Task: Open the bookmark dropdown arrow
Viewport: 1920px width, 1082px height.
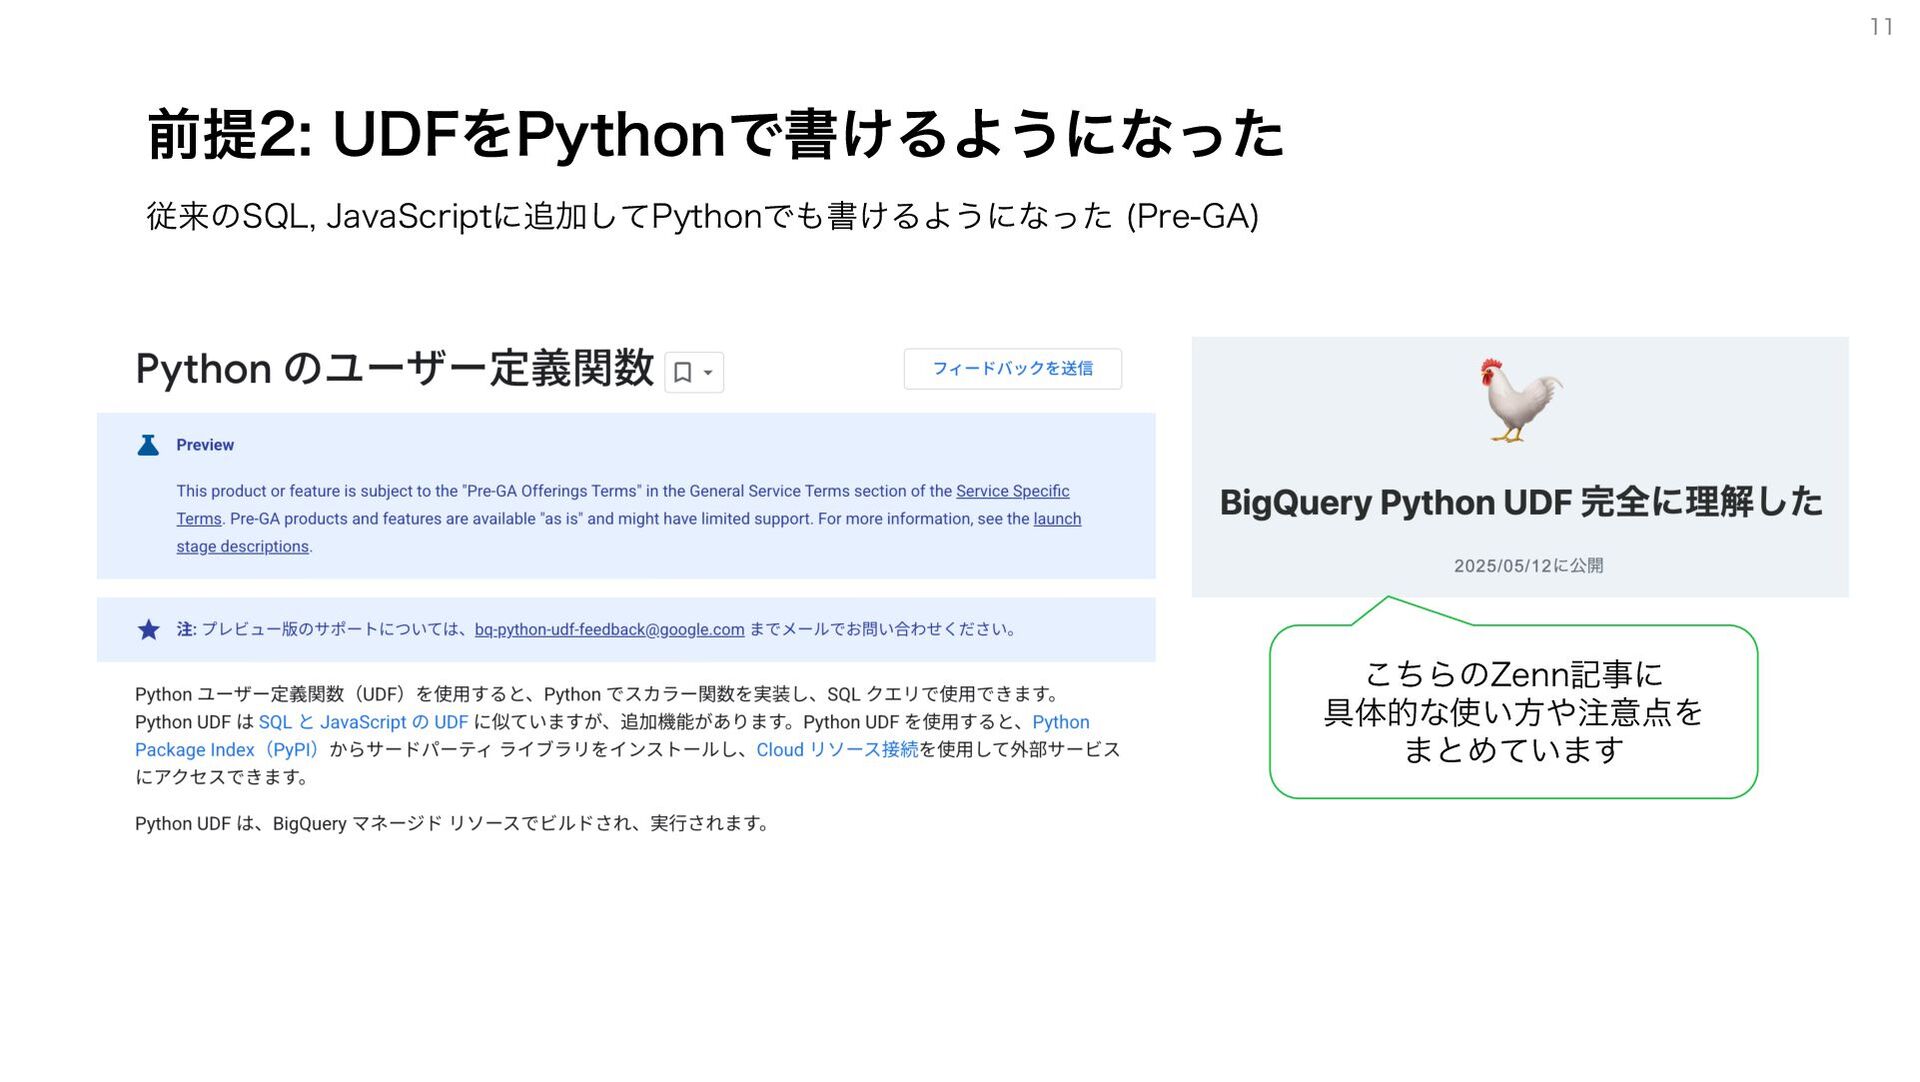Action: 708,373
